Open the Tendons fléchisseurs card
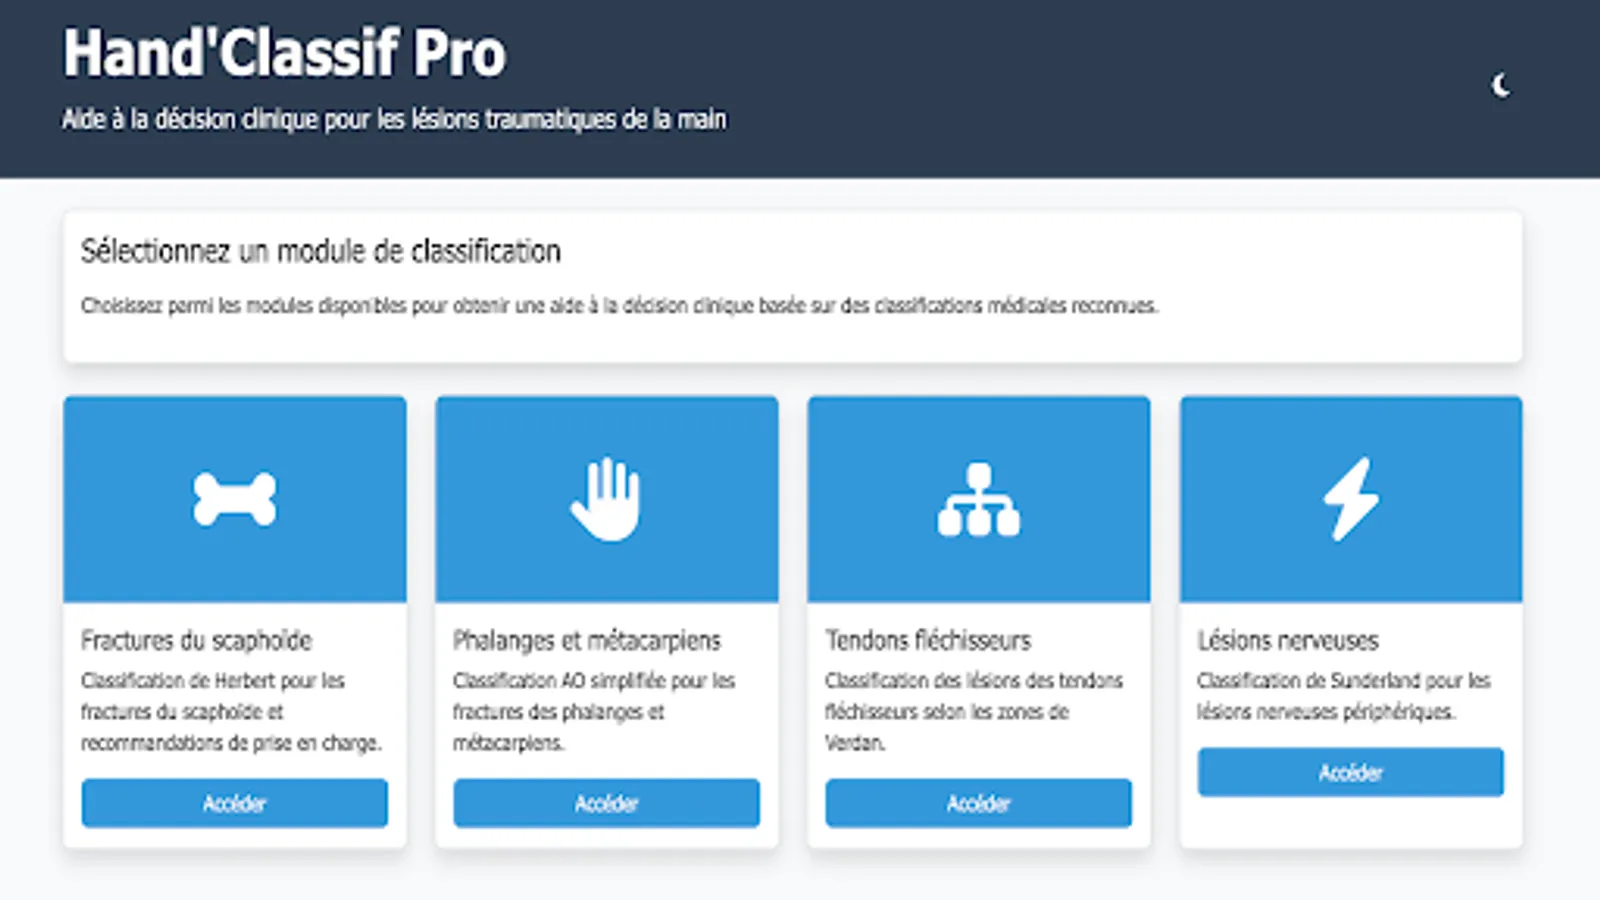Image resolution: width=1600 pixels, height=900 pixels. tap(978, 620)
